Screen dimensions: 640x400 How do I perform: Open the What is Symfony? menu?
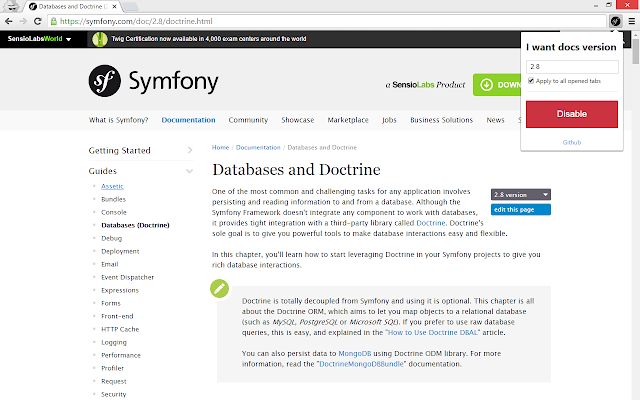[x=118, y=120]
